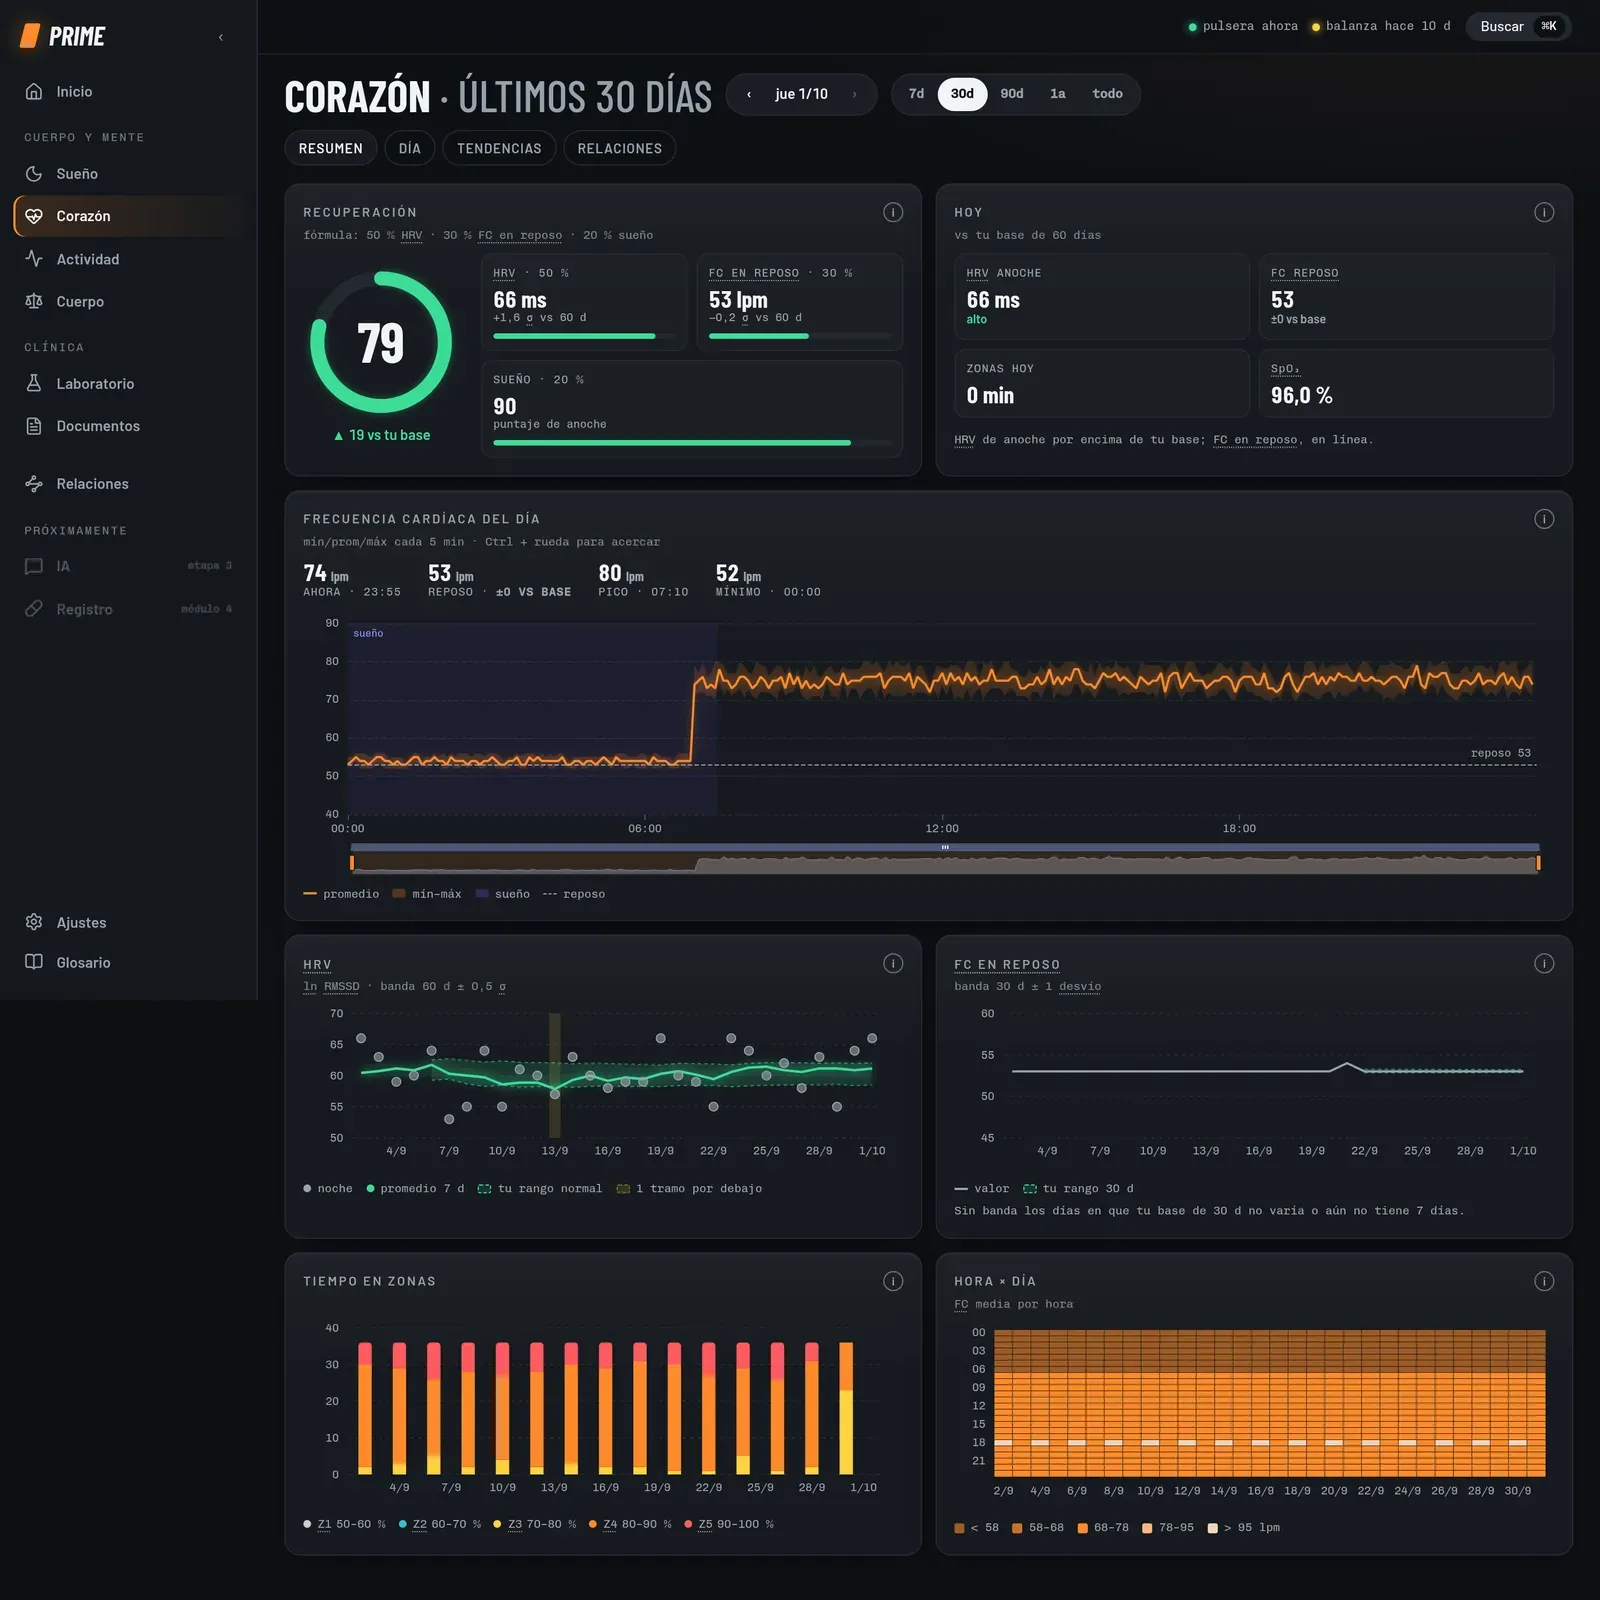Go to previous date before jue 1/10
The image size is (1600, 1600).
tap(749, 94)
